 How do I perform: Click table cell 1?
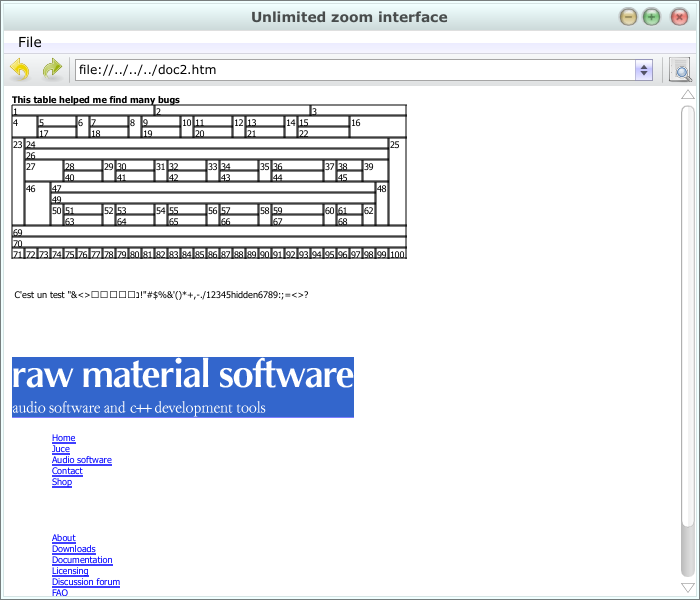[83, 111]
